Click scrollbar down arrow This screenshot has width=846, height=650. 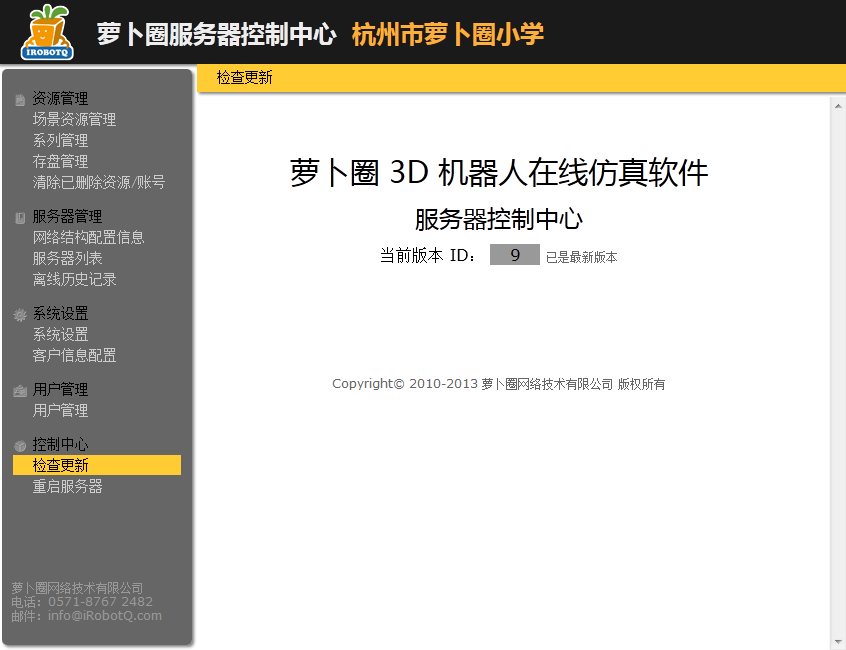click(x=838, y=642)
